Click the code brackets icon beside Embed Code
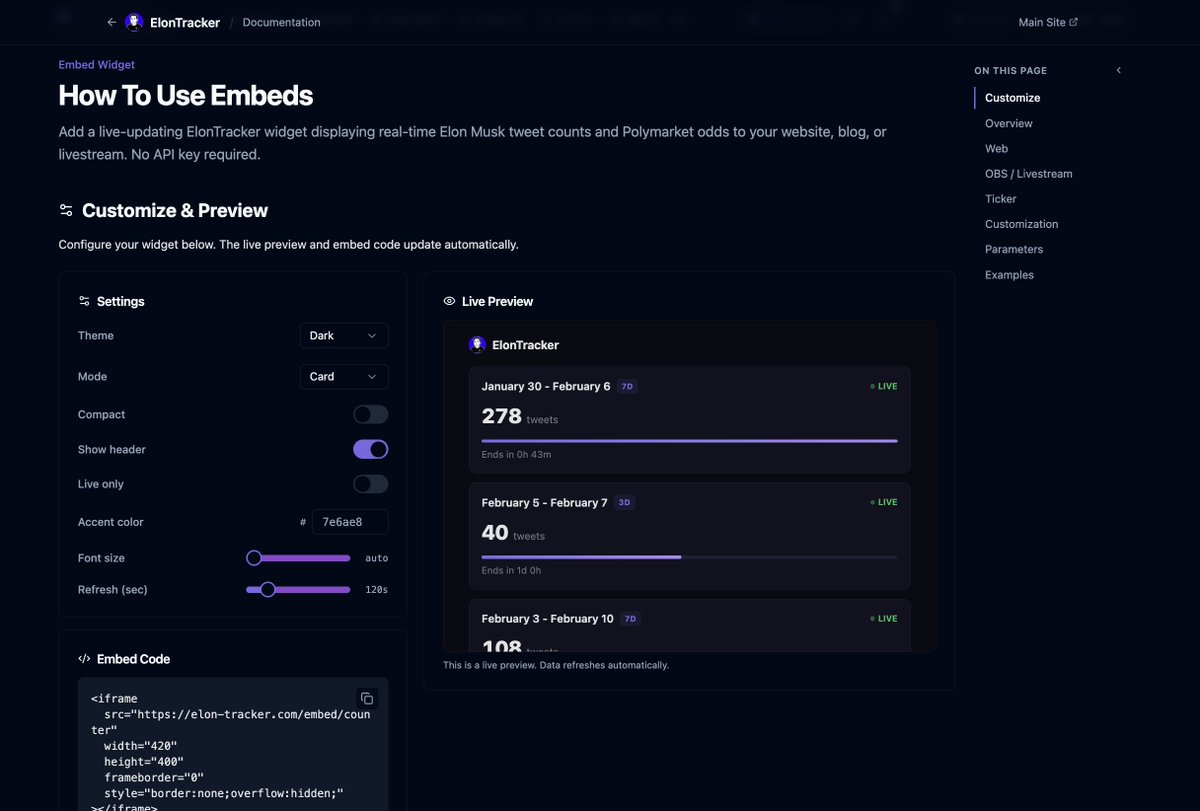Viewport: 1200px width, 811px height. point(84,659)
